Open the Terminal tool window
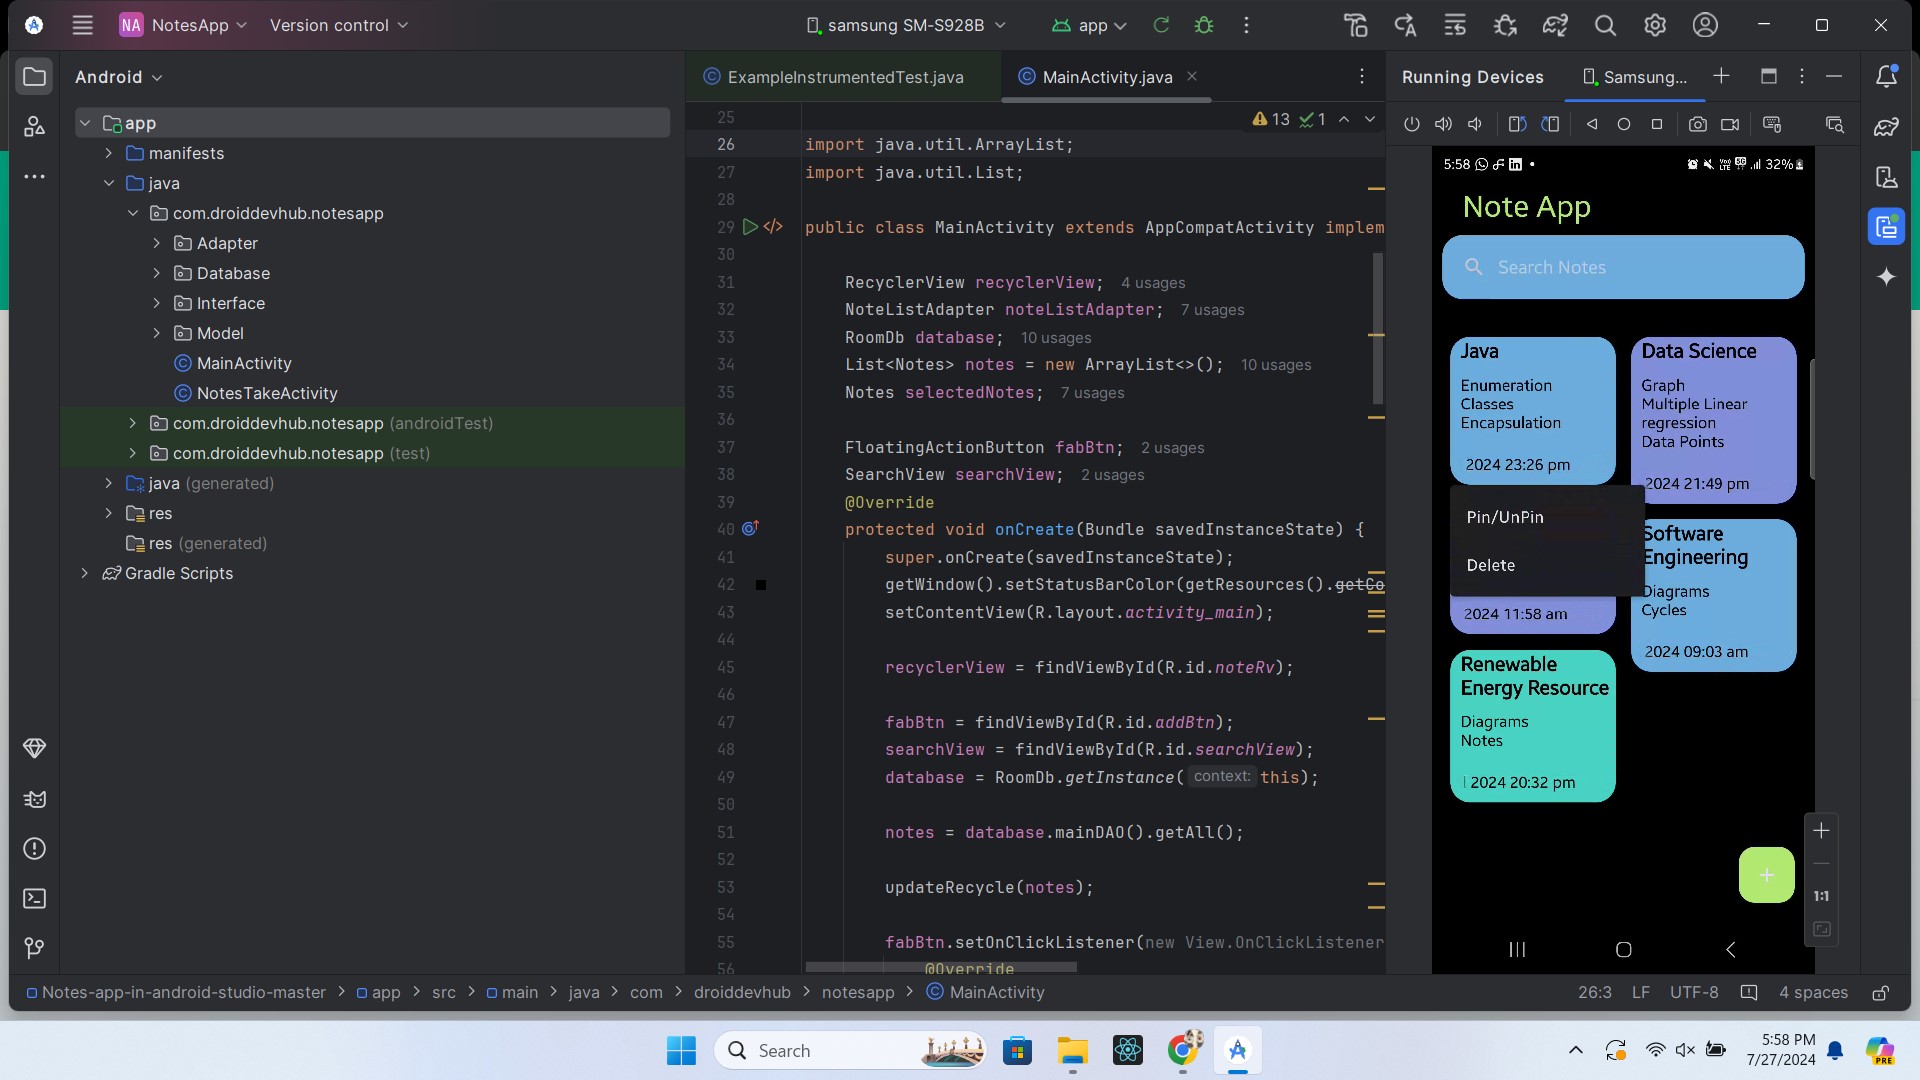1920x1080 pixels. pos(34,898)
